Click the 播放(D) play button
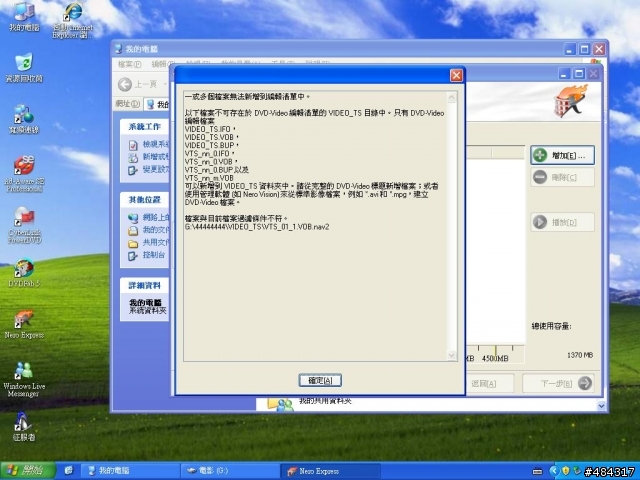640x480 pixels. 562,222
